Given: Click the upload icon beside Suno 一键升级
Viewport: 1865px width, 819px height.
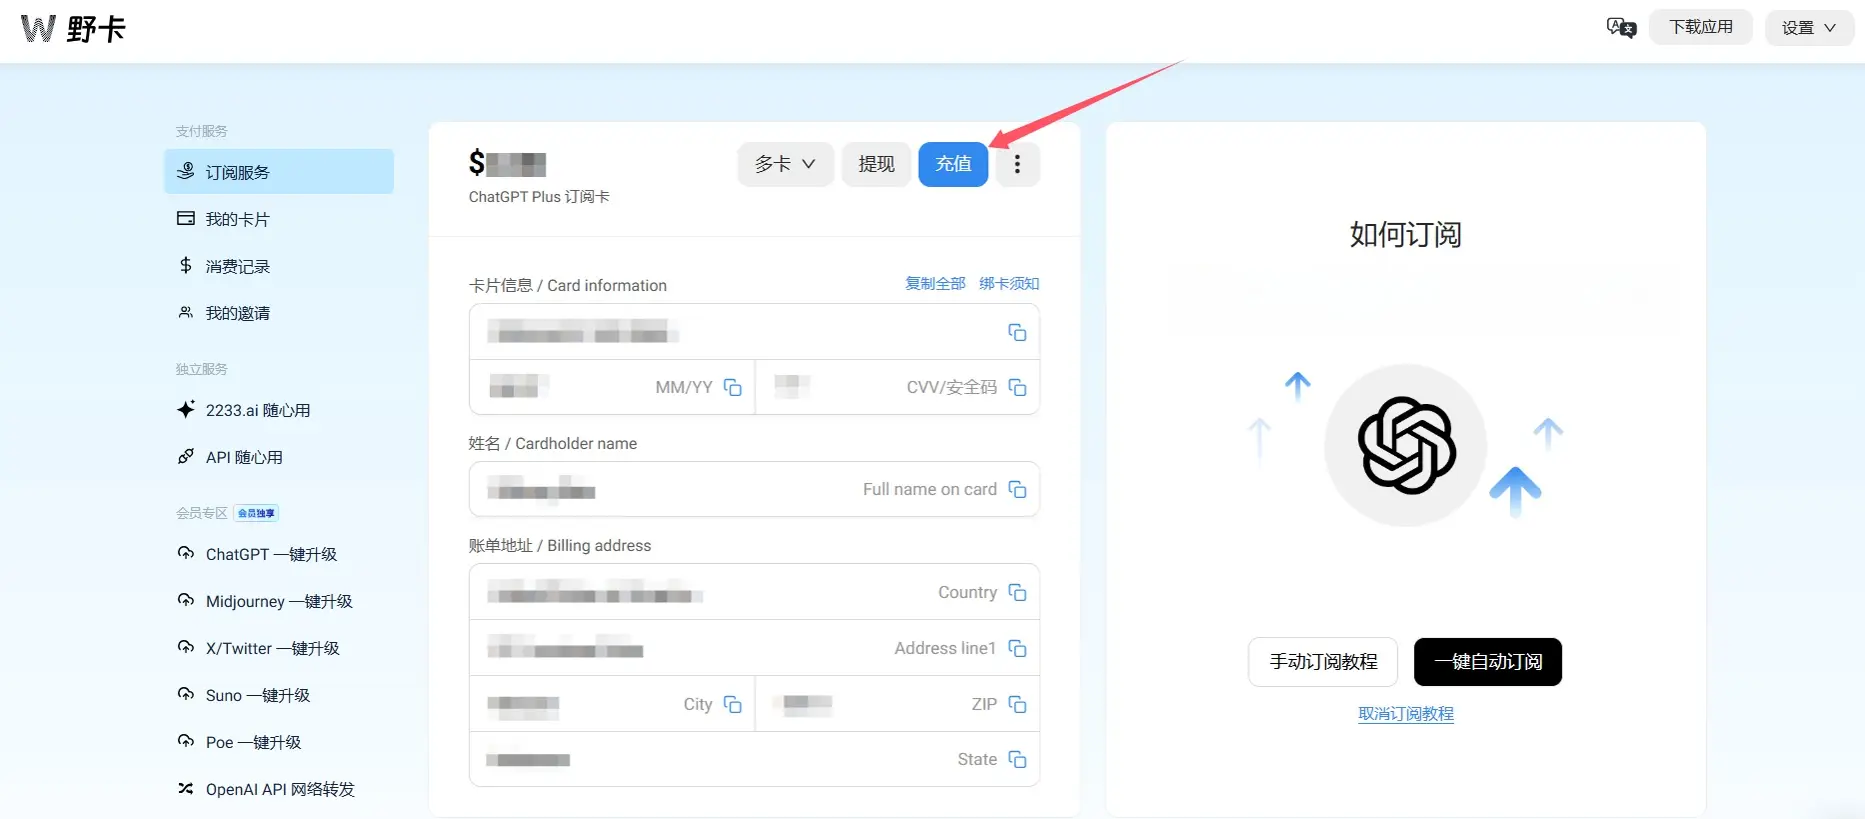Looking at the screenshot, I should coord(185,693).
